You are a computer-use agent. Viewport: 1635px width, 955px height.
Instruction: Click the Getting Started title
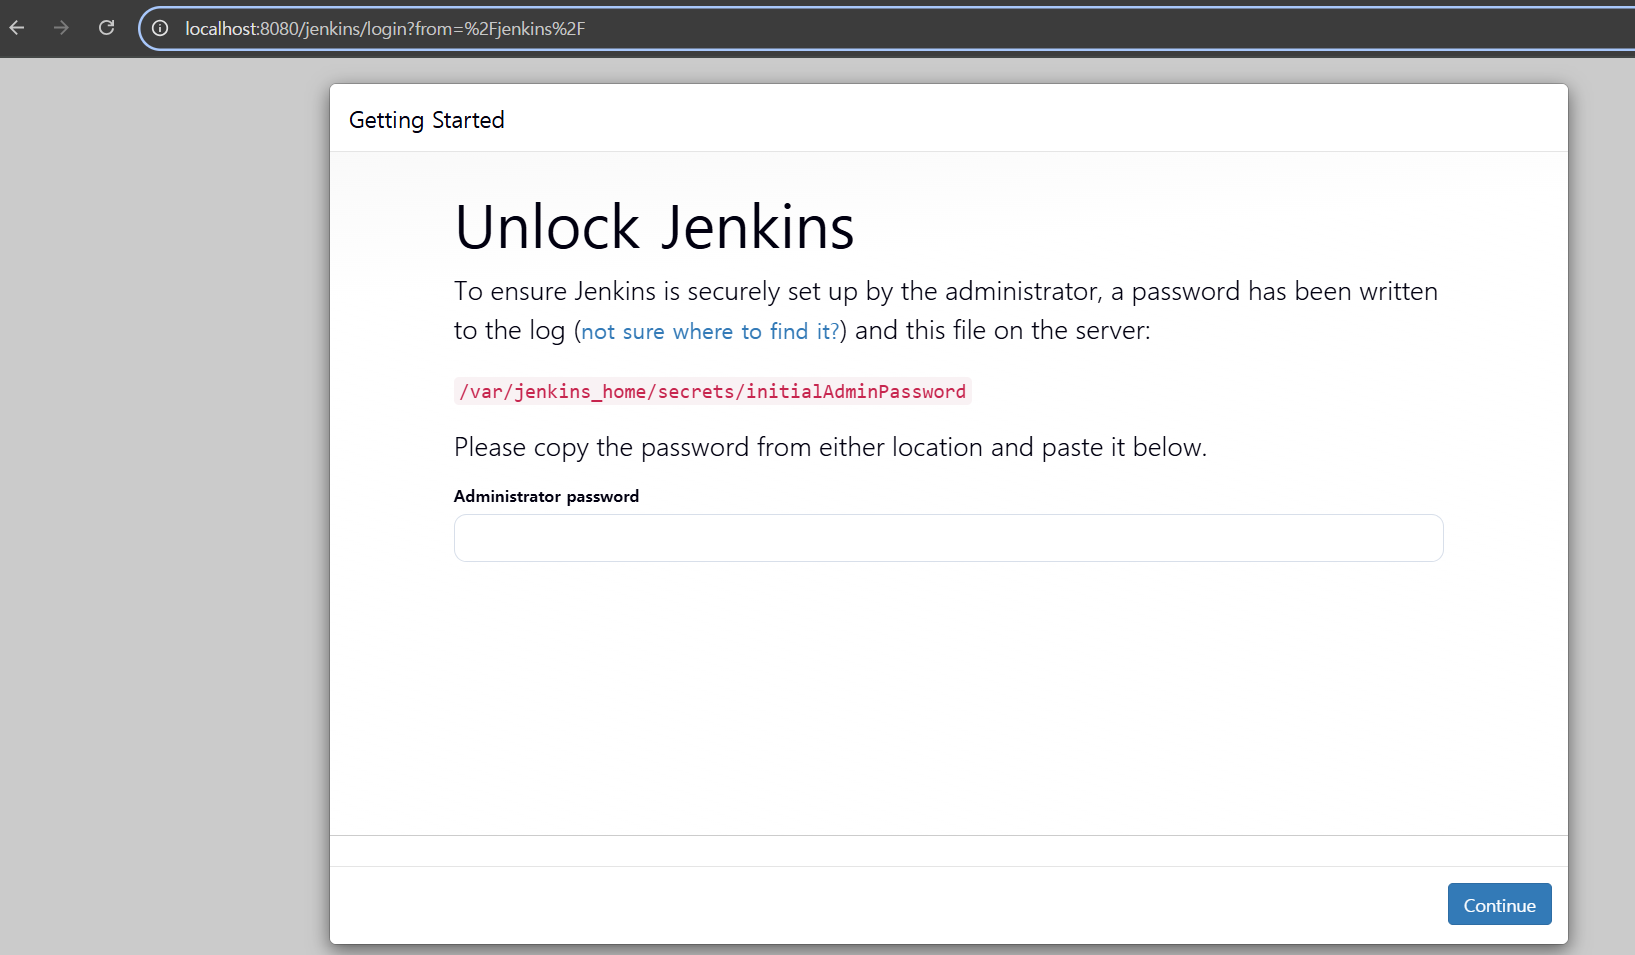click(426, 120)
